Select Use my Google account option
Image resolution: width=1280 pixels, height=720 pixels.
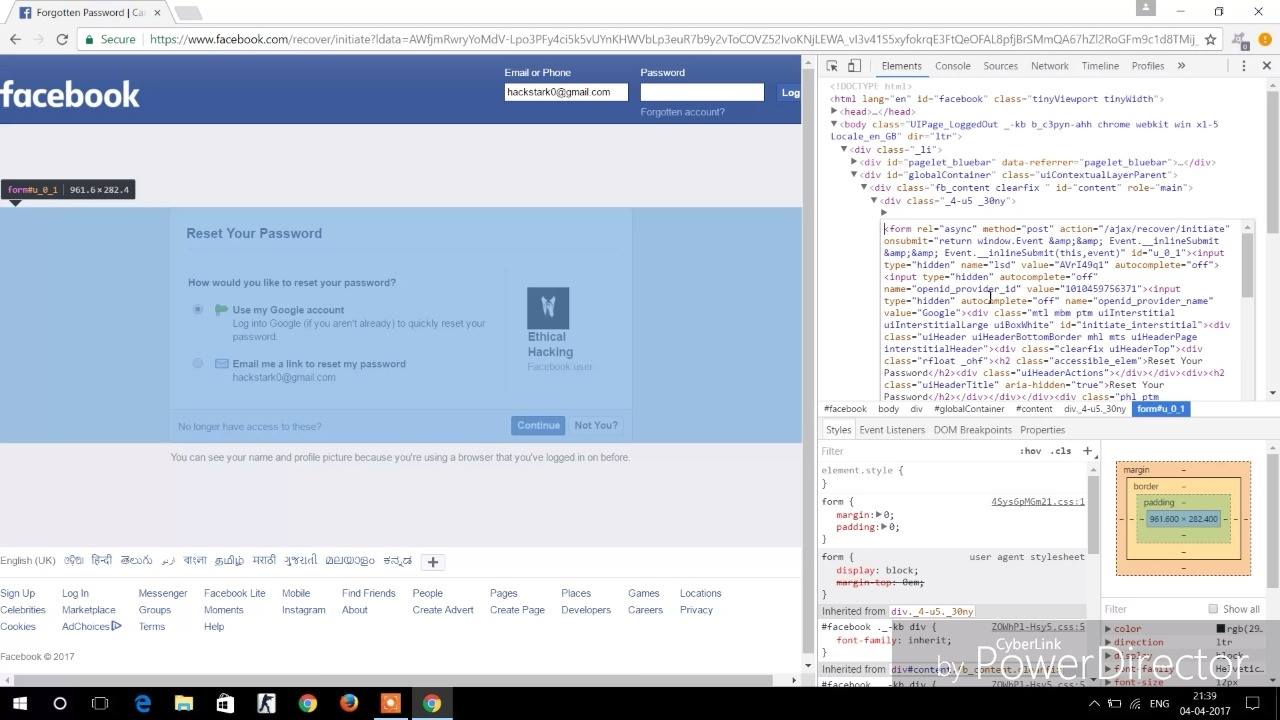pyautogui.click(x=198, y=310)
